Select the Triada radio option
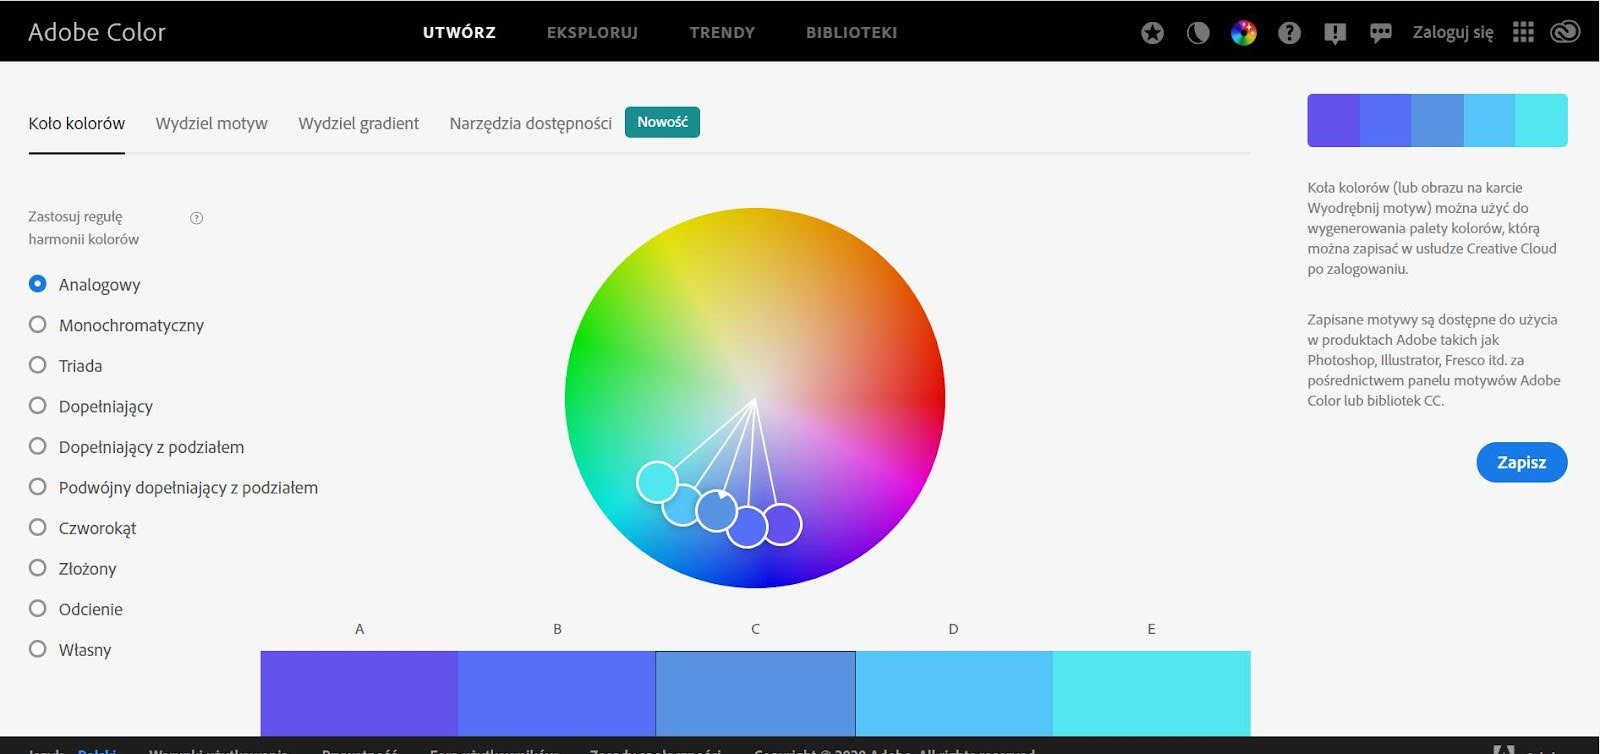This screenshot has height=754, width=1600. [38, 365]
